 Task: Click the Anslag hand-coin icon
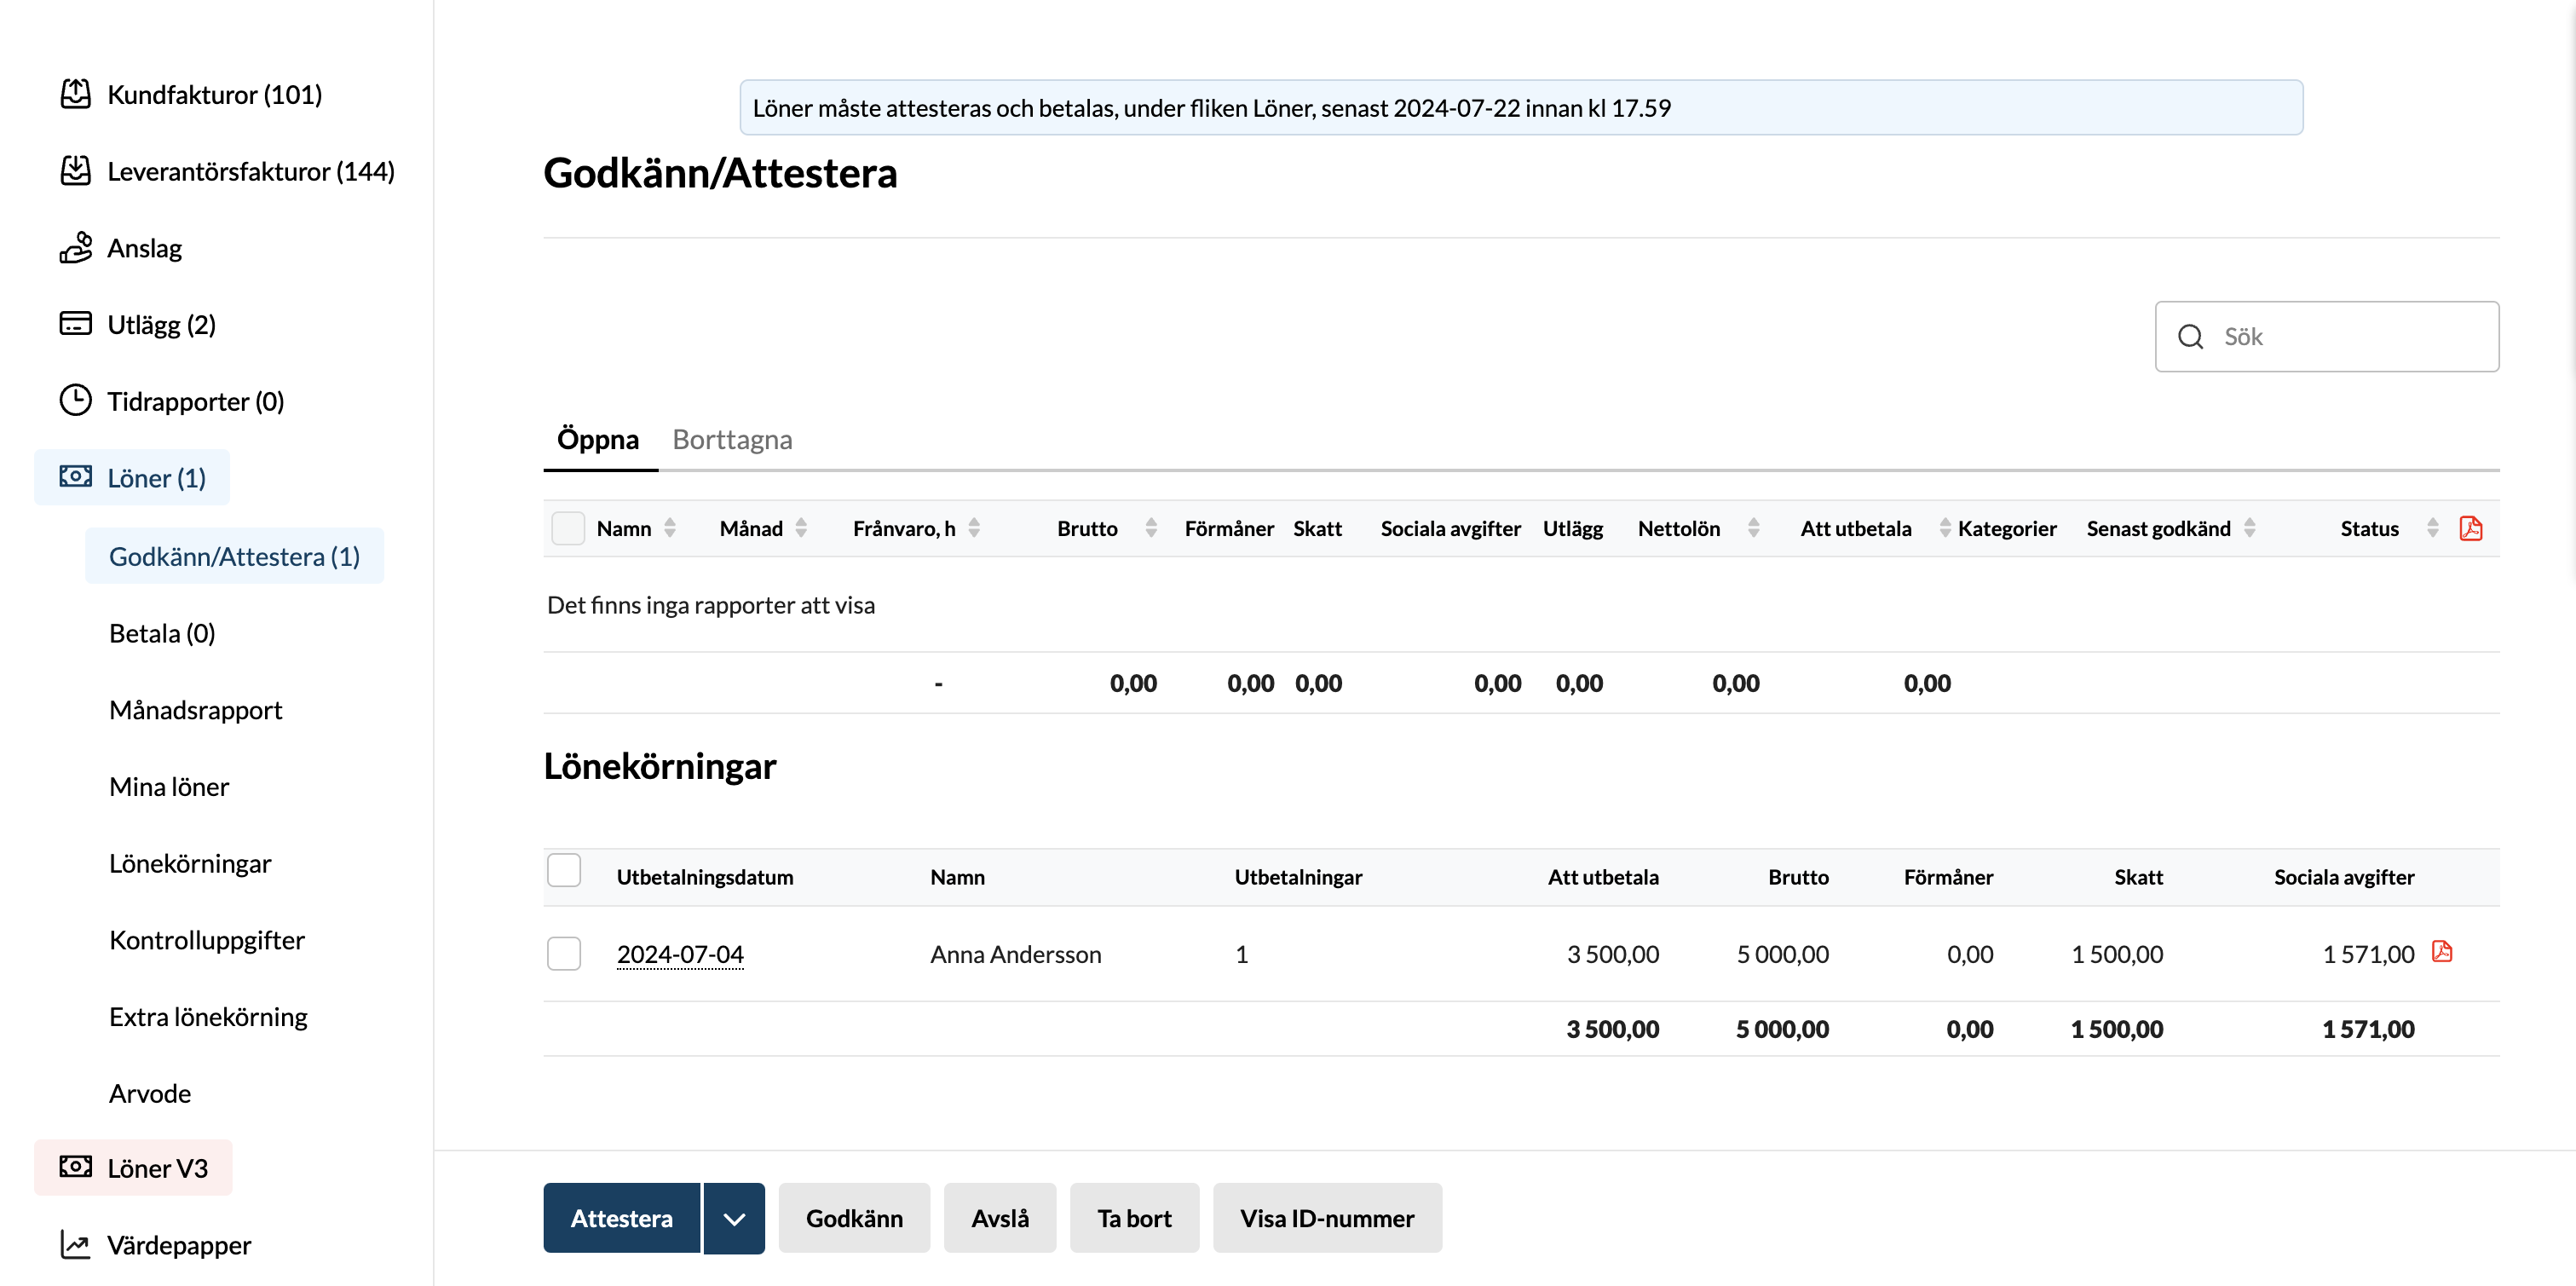(x=75, y=247)
